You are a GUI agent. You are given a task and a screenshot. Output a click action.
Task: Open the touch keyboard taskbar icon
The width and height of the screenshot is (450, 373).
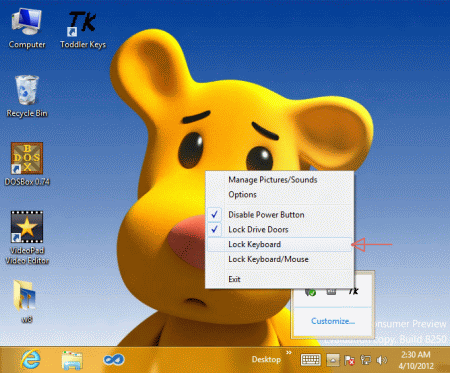tap(310, 360)
